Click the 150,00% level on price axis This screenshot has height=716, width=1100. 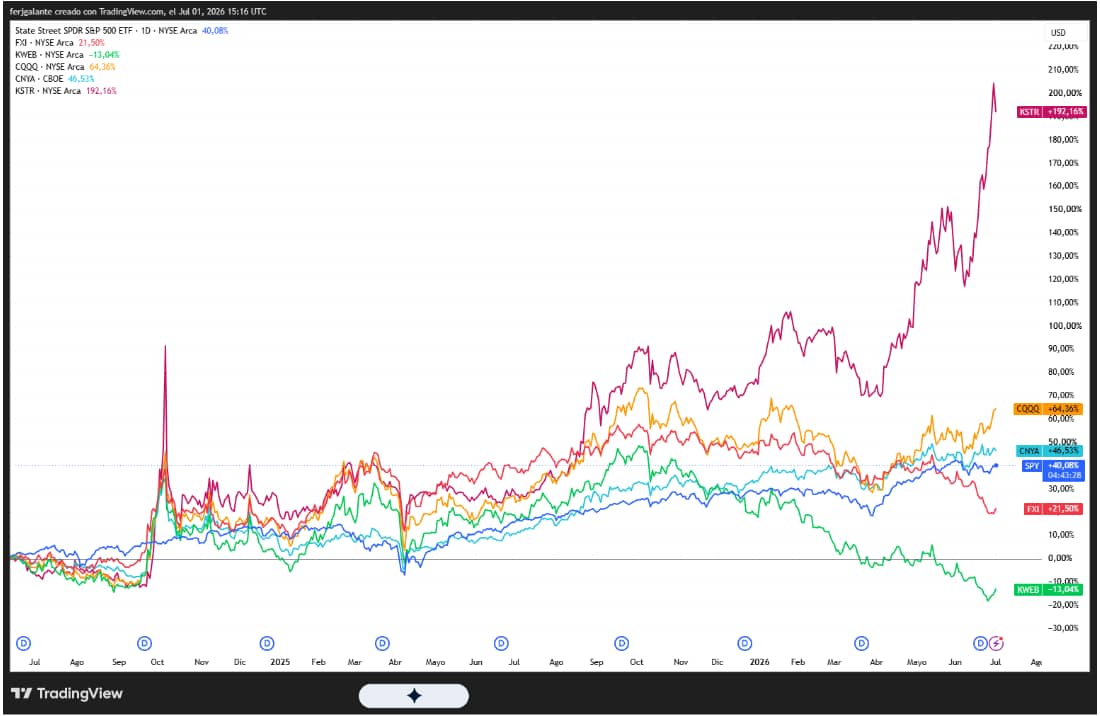[1064, 209]
